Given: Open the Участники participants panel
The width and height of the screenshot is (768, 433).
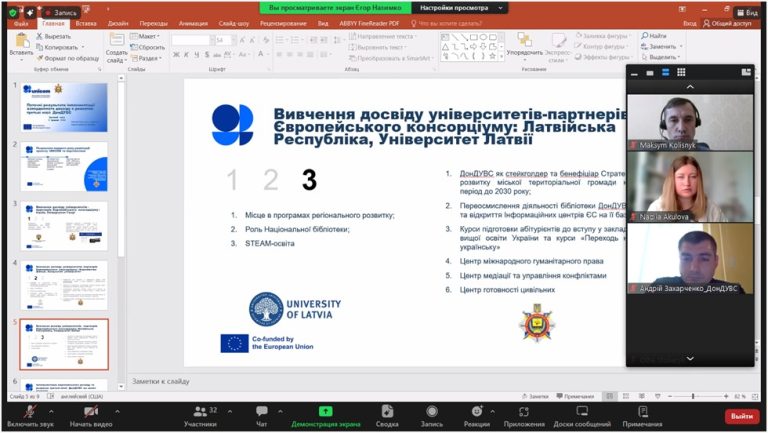Looking at the screenshot, I should pyautogui.click(x=201, y=416).
